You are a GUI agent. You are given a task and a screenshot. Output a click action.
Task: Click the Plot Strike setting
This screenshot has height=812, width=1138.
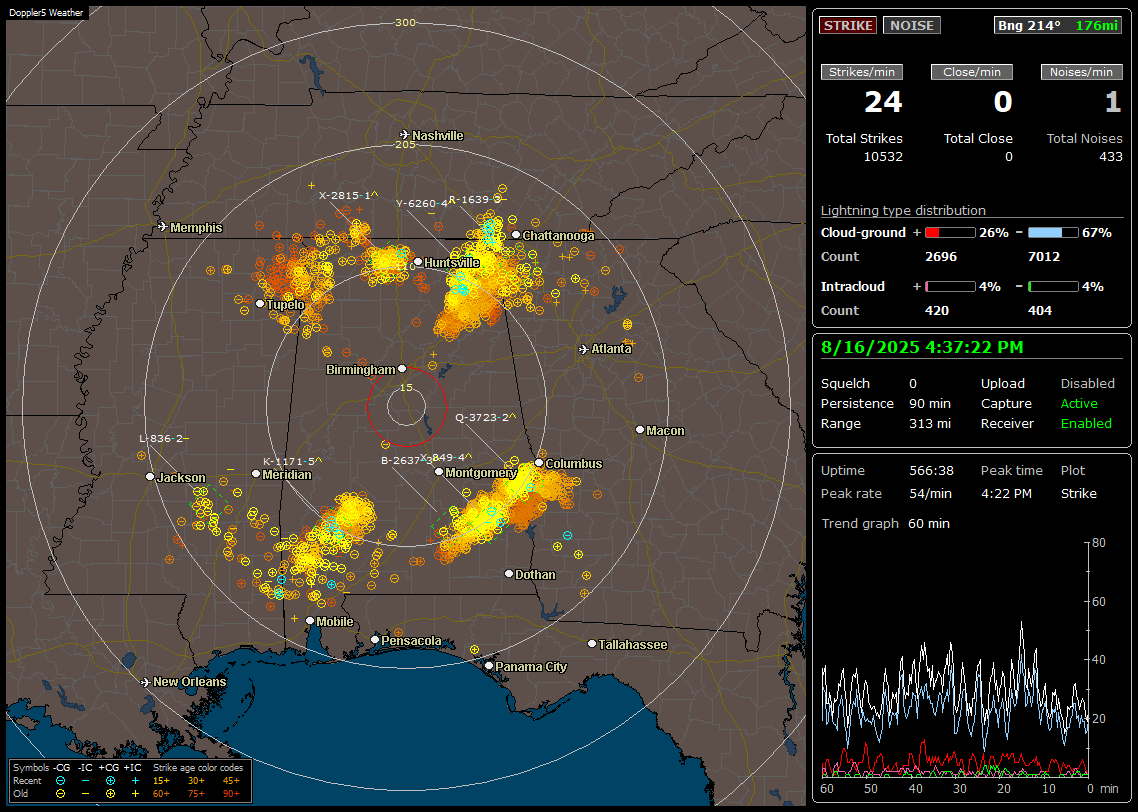coord(1078,493)
